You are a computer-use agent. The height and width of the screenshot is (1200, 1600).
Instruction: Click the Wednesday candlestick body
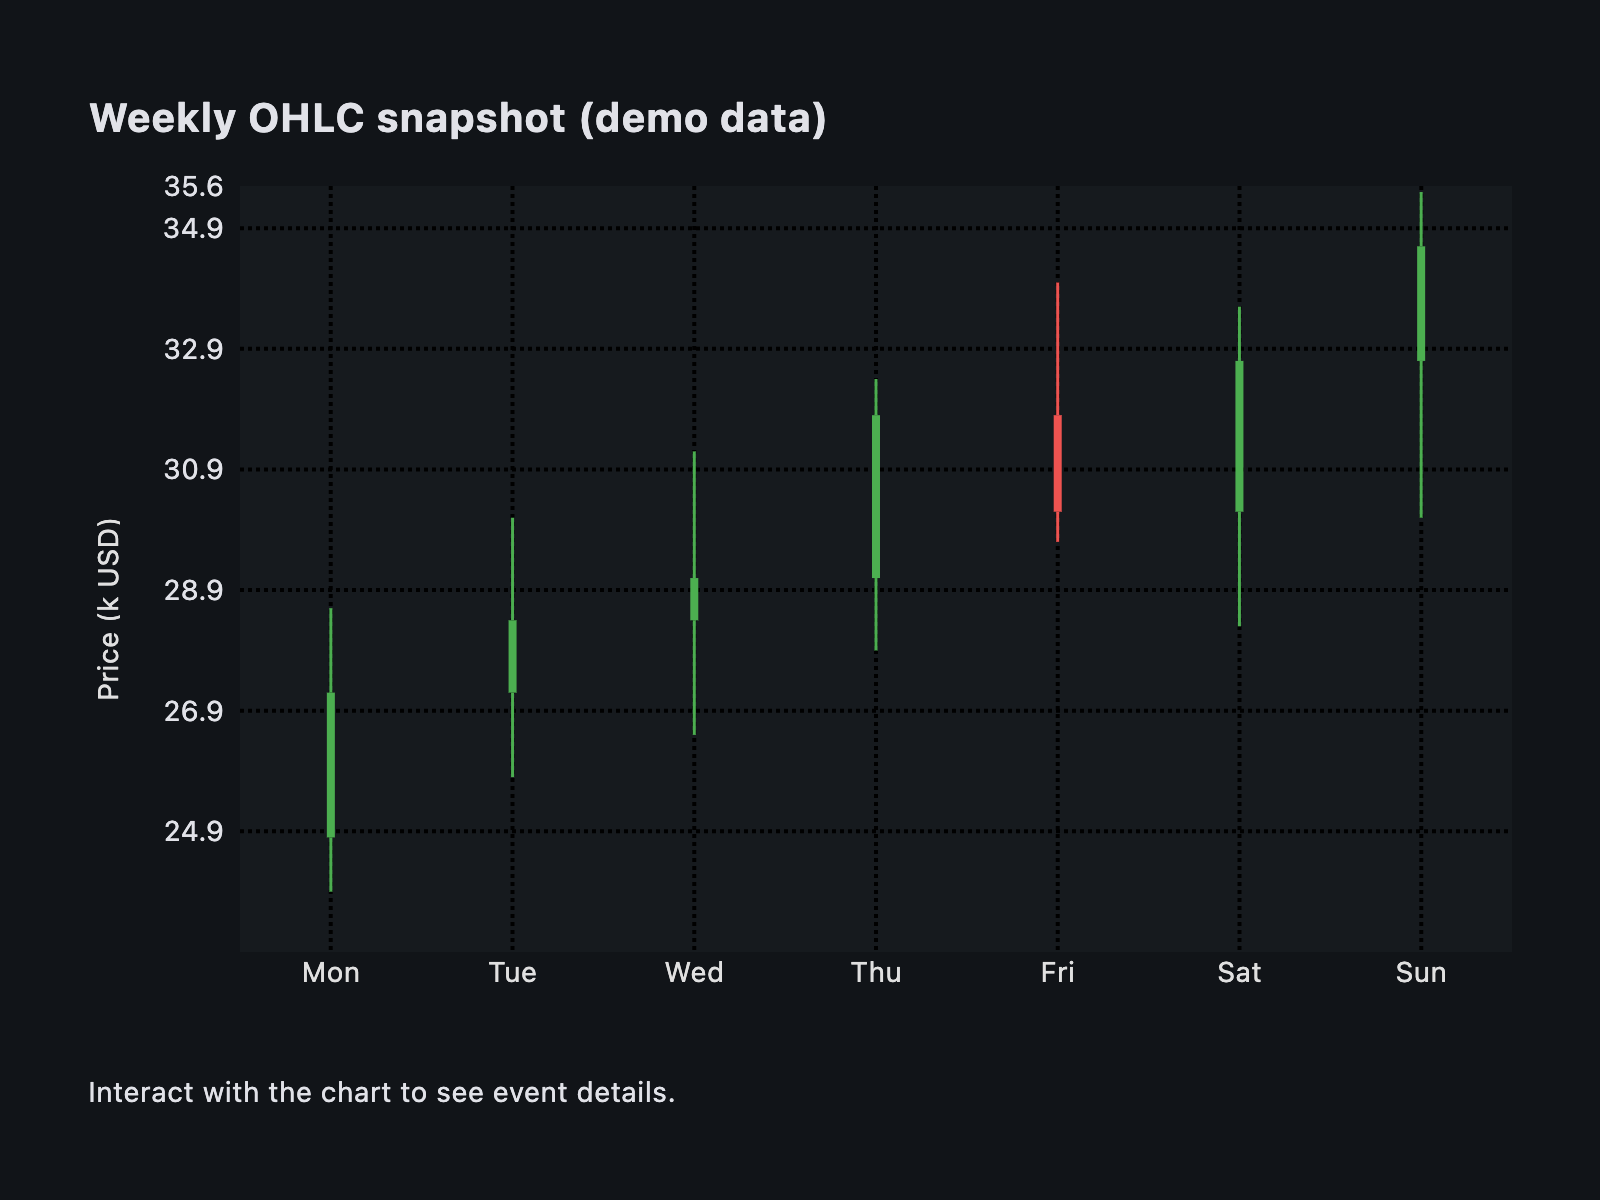(x=694, y=599)
